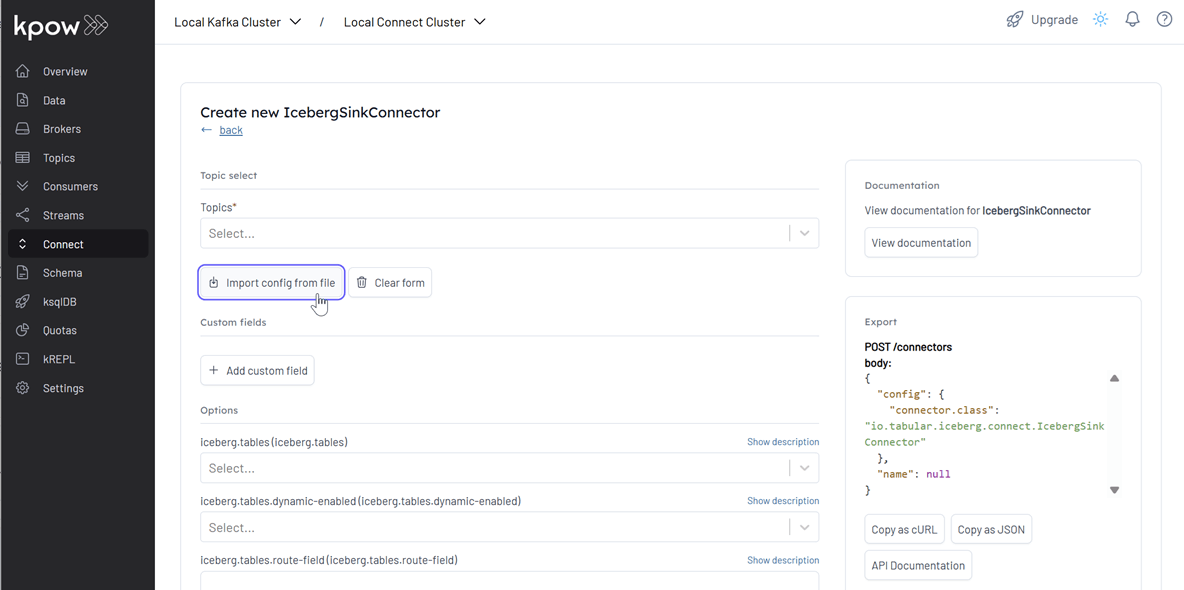
Task: Click the Schema document icon
Action: 23,273
